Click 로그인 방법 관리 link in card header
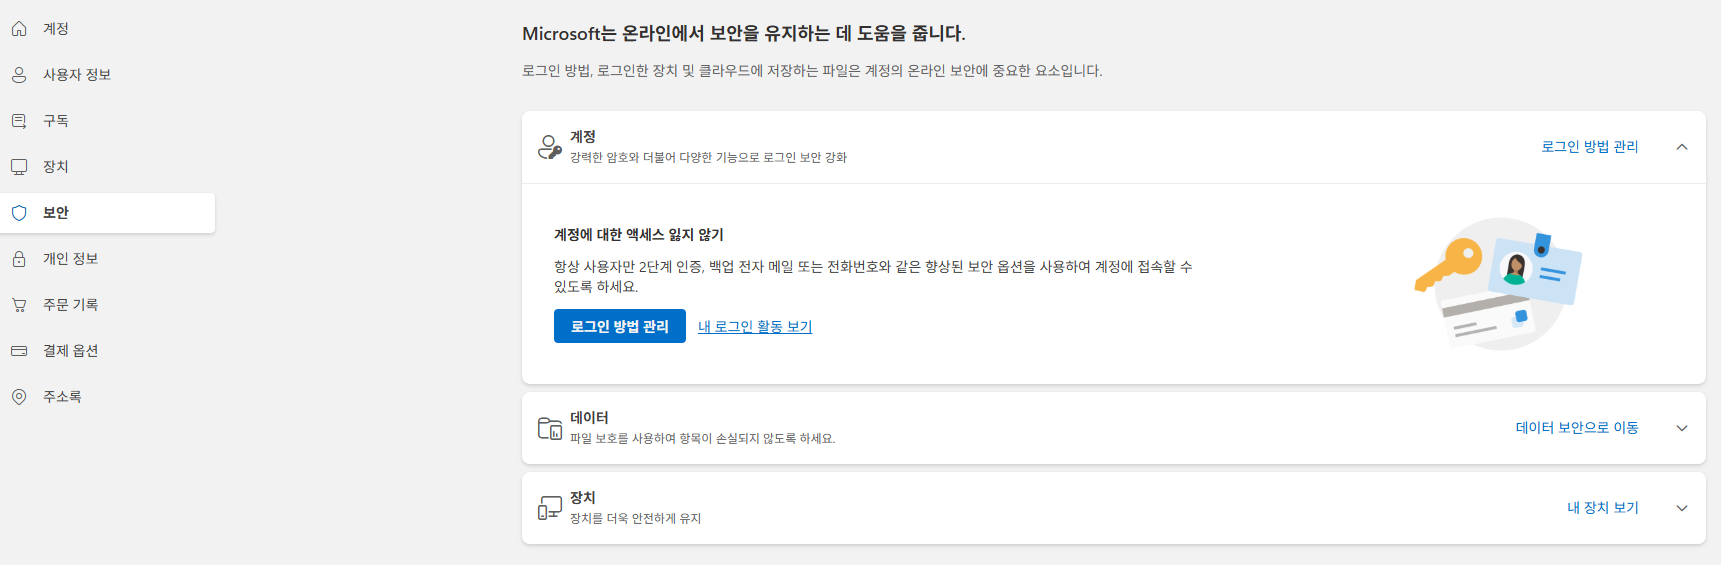The width and height of the screenshot is (1721, 565). click(1590, 147)
